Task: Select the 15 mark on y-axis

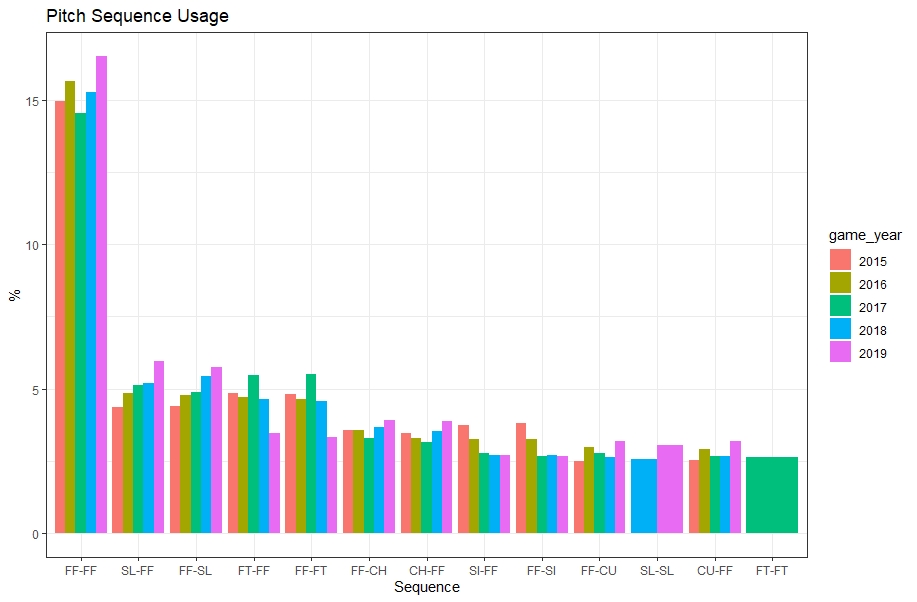Action: [31, 102]
